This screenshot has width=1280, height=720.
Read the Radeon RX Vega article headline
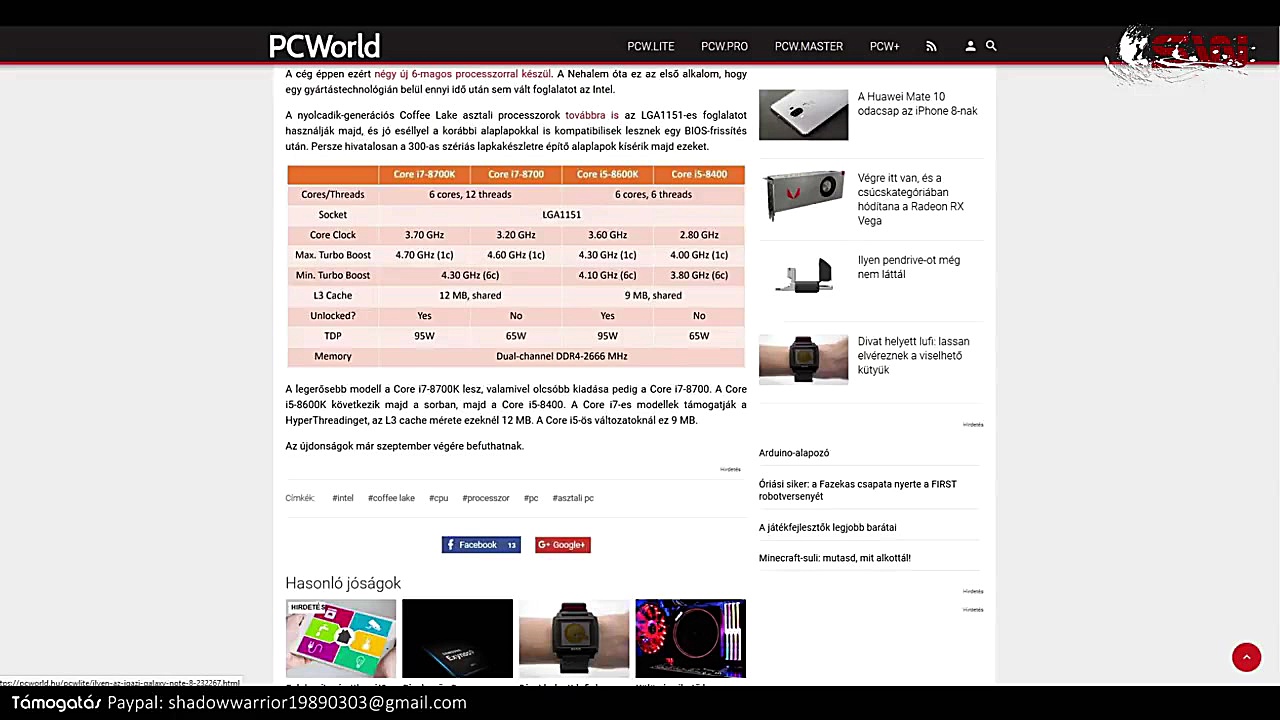910,199
